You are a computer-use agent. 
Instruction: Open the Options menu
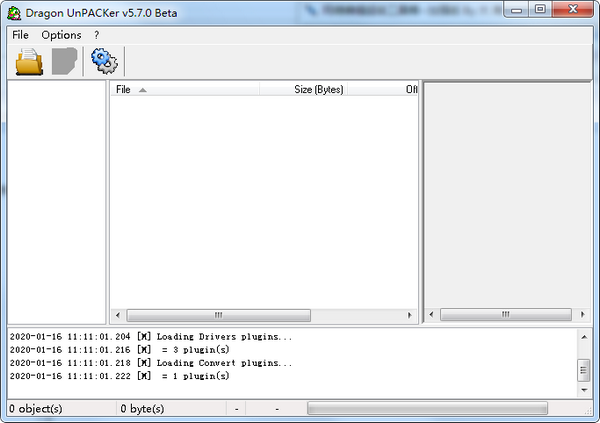(x=61, y=35)
